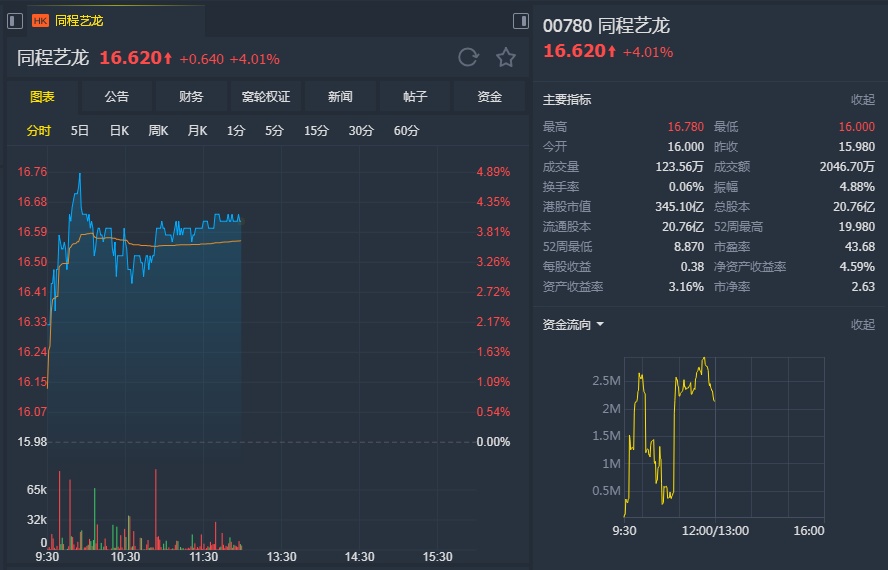Viewport: 888px width, 570px height.
Task: Open the 资金 tab
Action: click(x=489, y=97)
